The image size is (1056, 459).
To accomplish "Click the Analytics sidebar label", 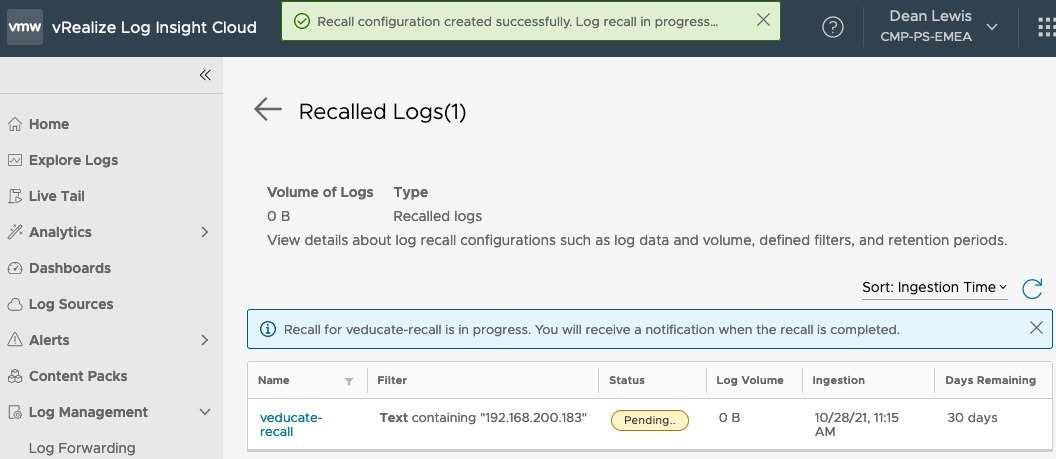I will point(60,232).
